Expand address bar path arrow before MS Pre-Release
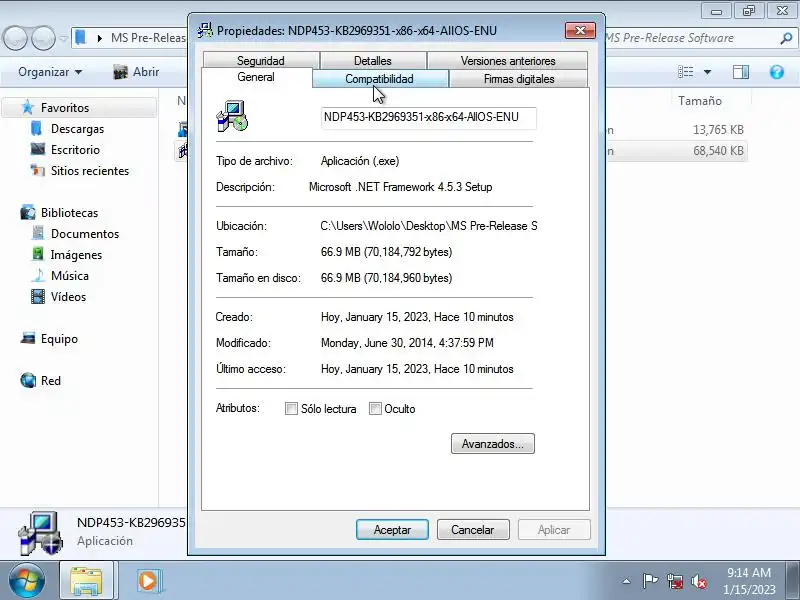 tap(99, 38)
